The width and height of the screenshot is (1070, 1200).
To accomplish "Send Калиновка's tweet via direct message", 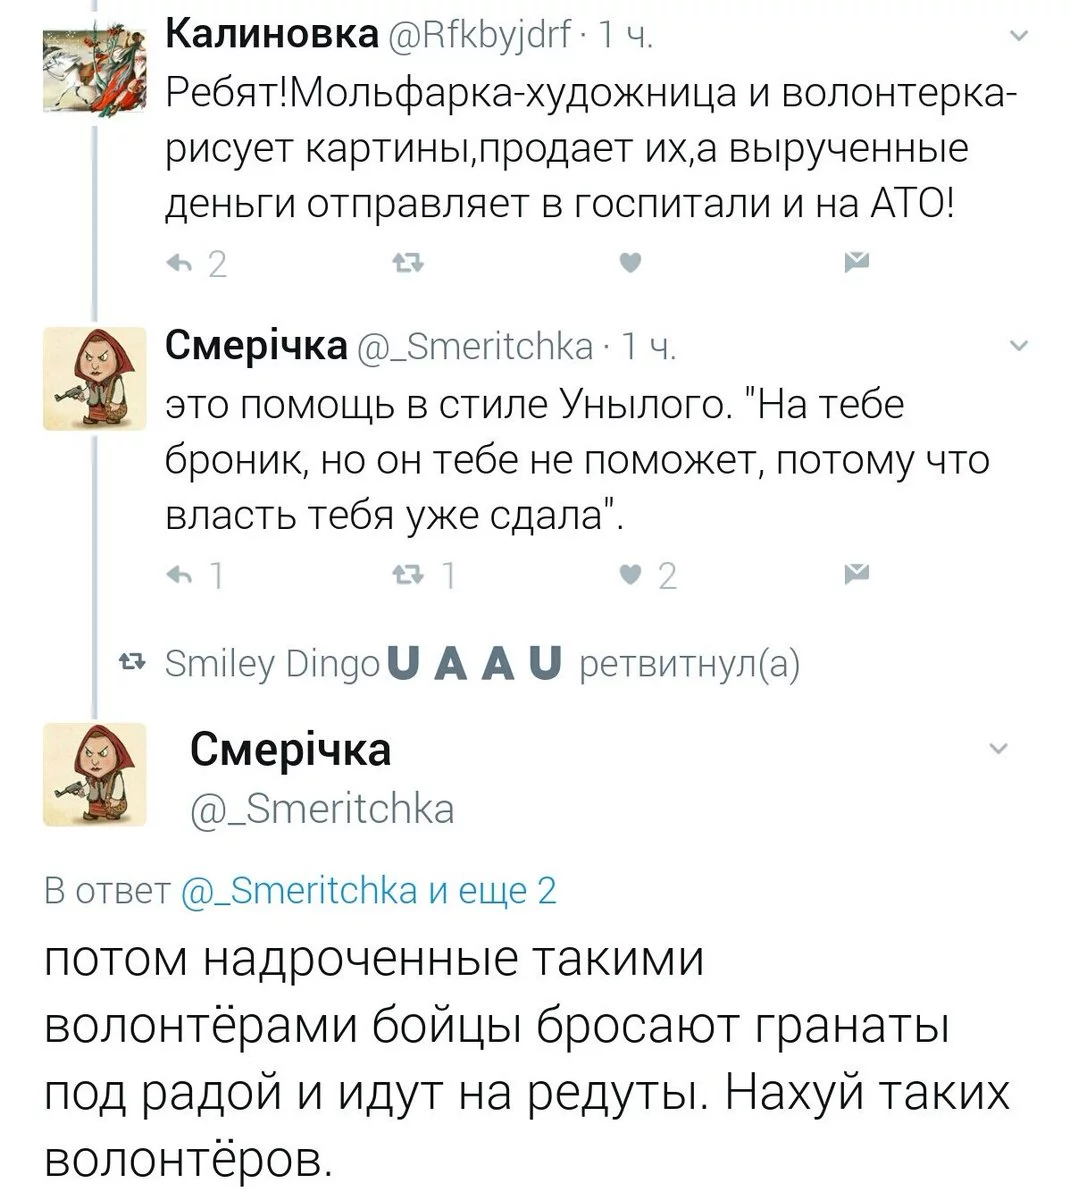I will (x=857, y=263).
